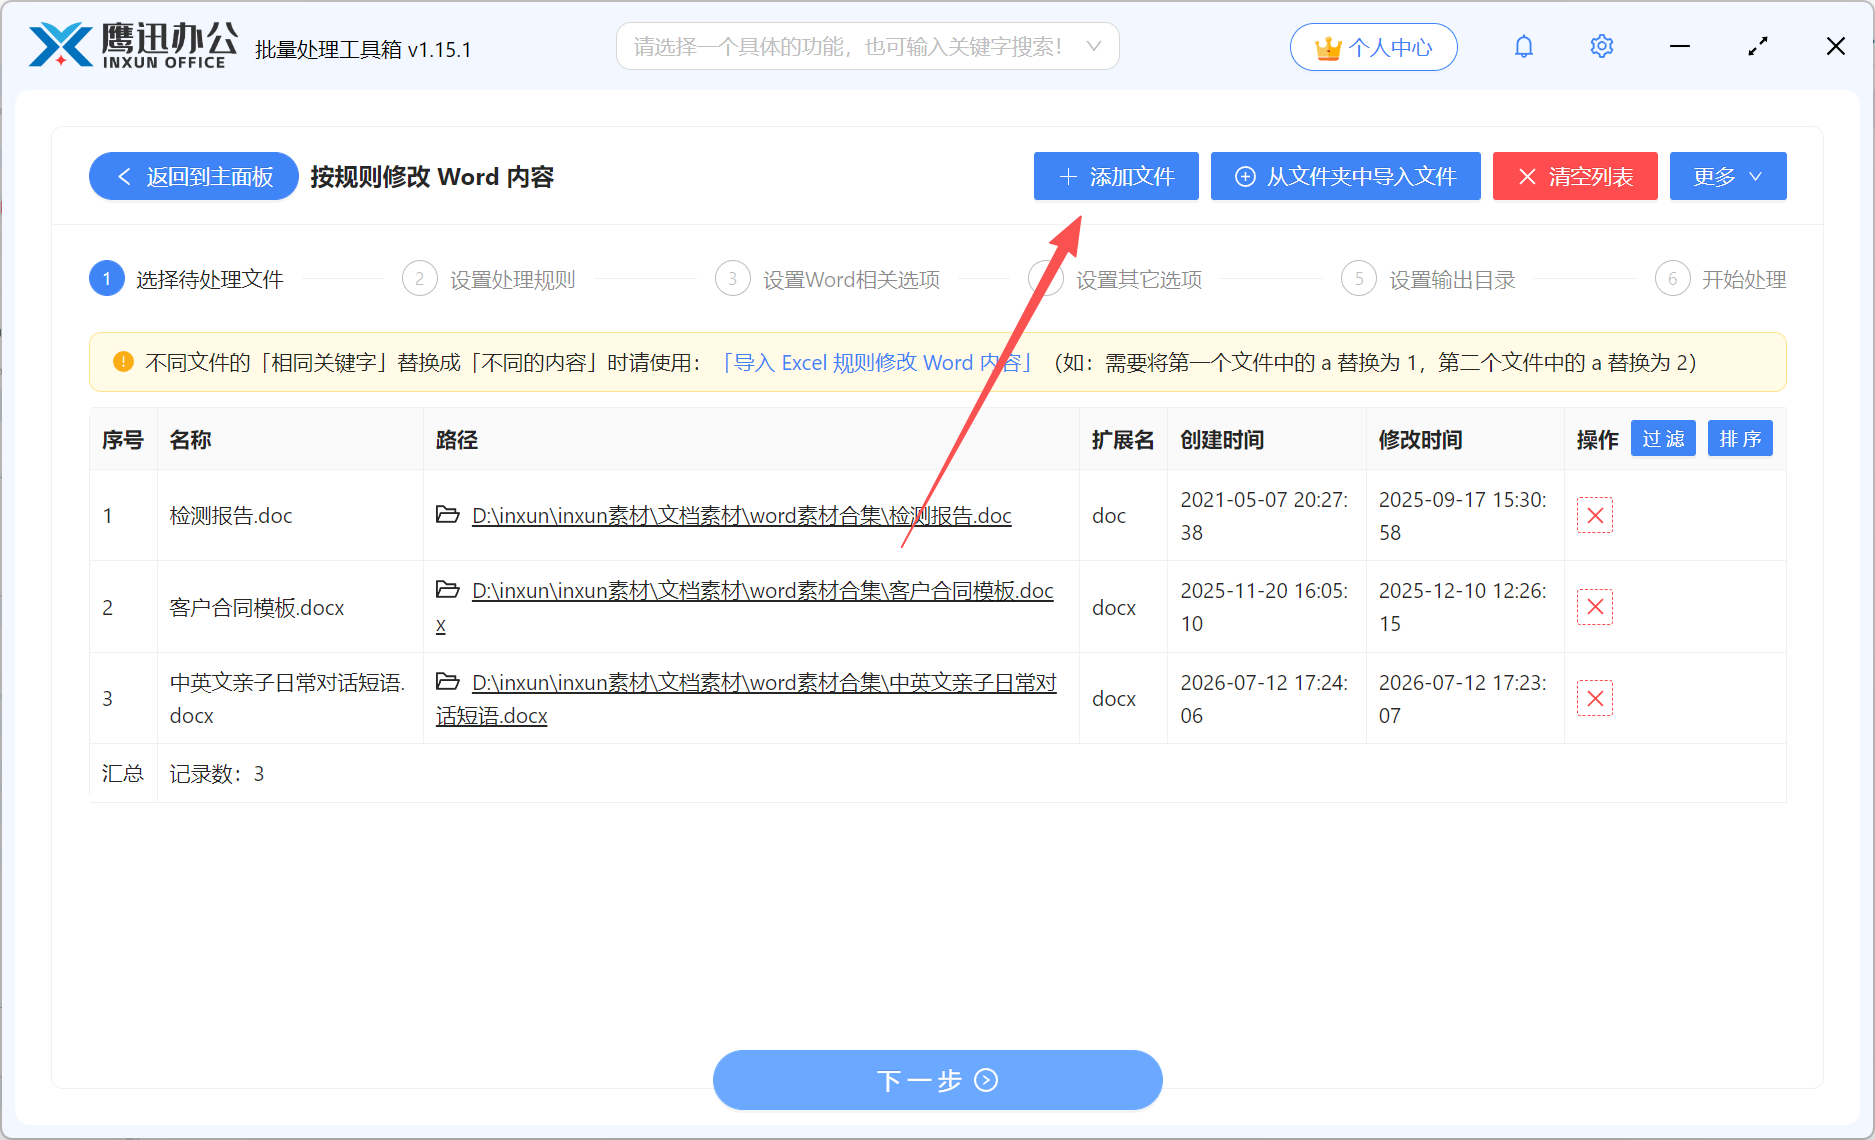Click modified time 2025-12-10 12:26:15
This screenshot has width=1875, height=1140.
click(x=1463, y=607)
